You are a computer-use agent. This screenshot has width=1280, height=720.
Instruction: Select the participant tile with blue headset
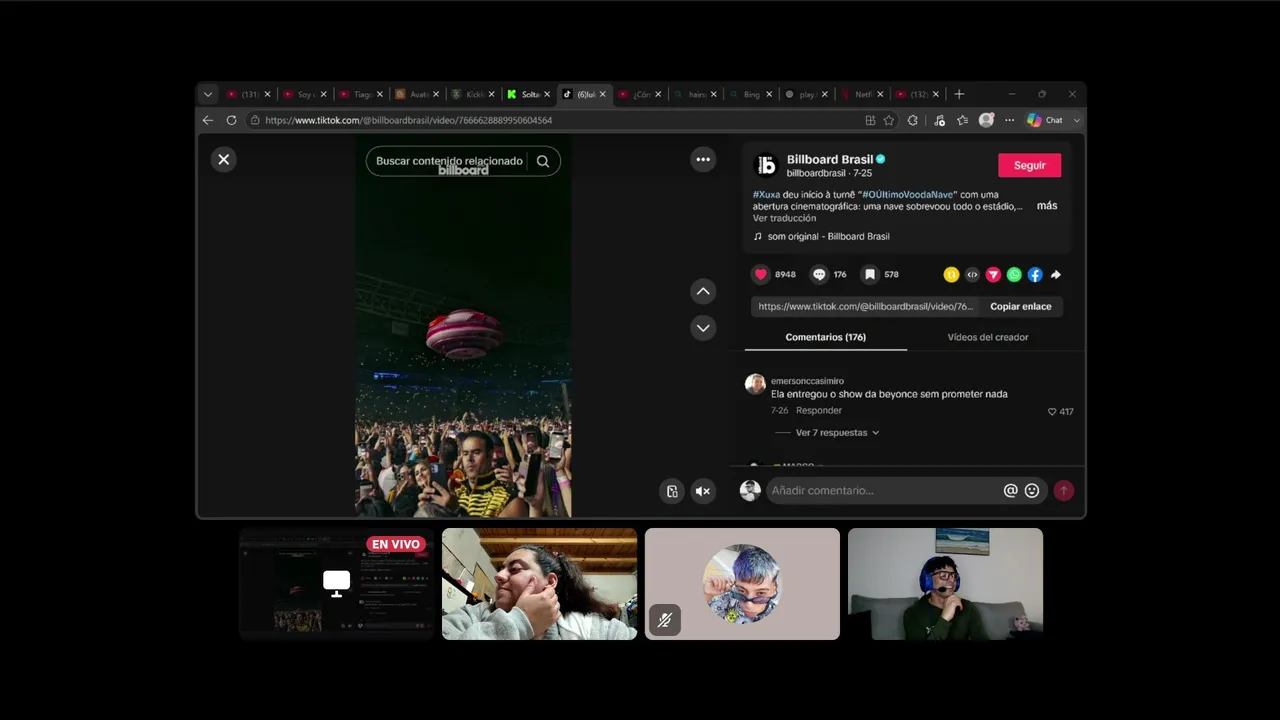click(x=945, y=584)
